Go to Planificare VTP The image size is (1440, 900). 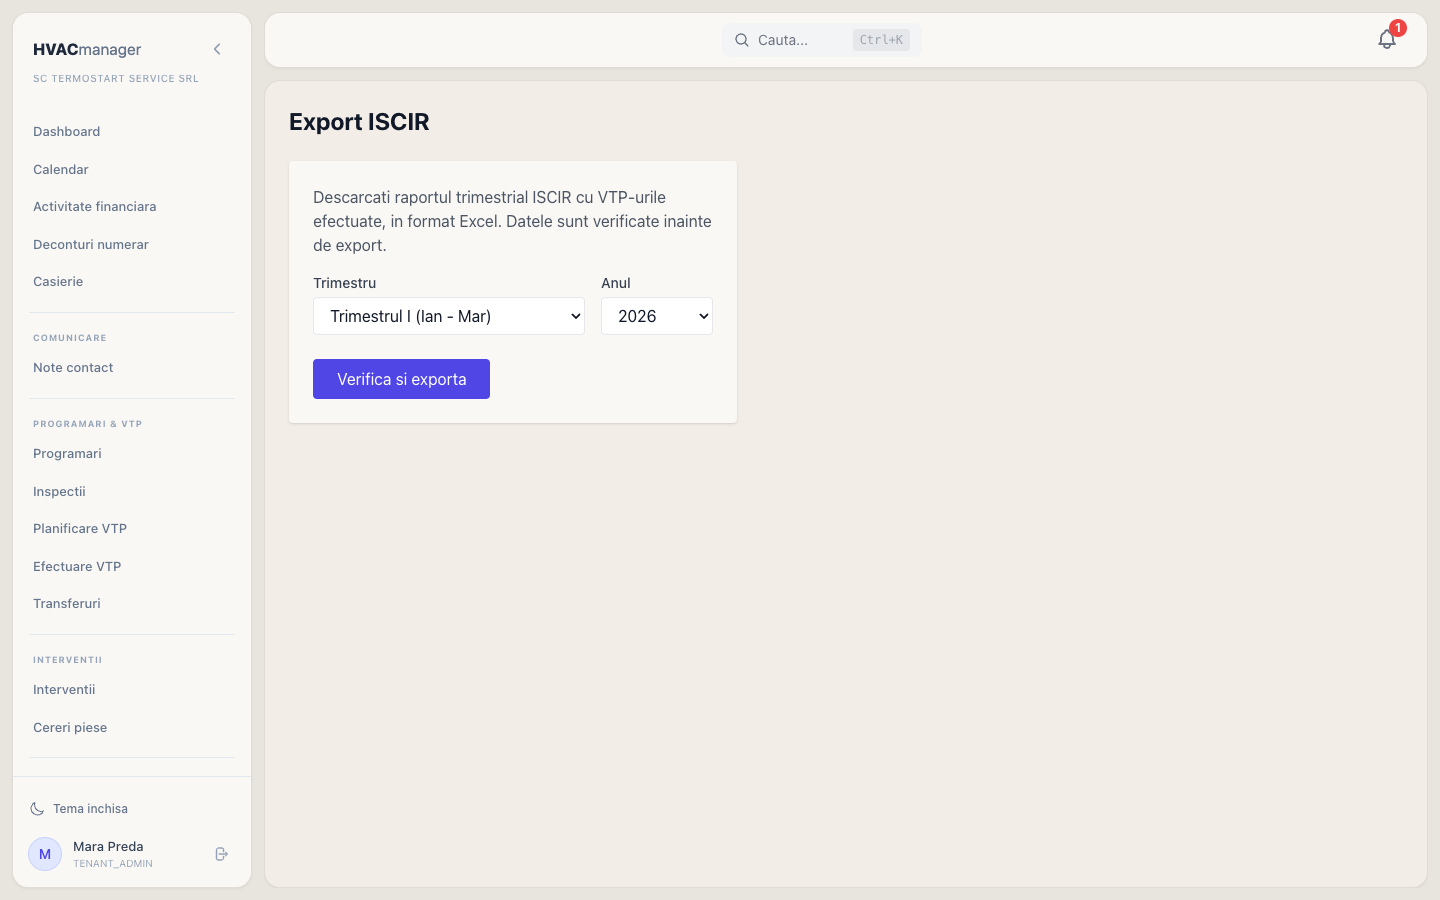click(80, 528)
